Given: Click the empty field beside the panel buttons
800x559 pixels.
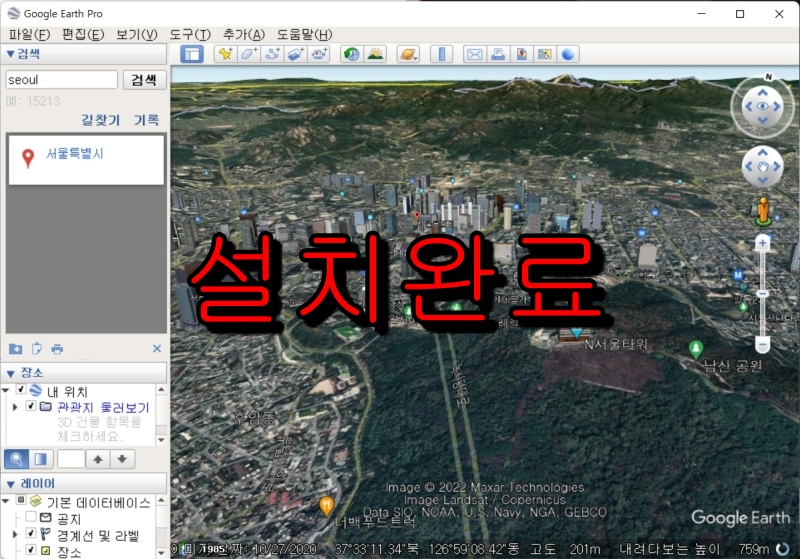Looking at the screenshot, I should (71, 459).
